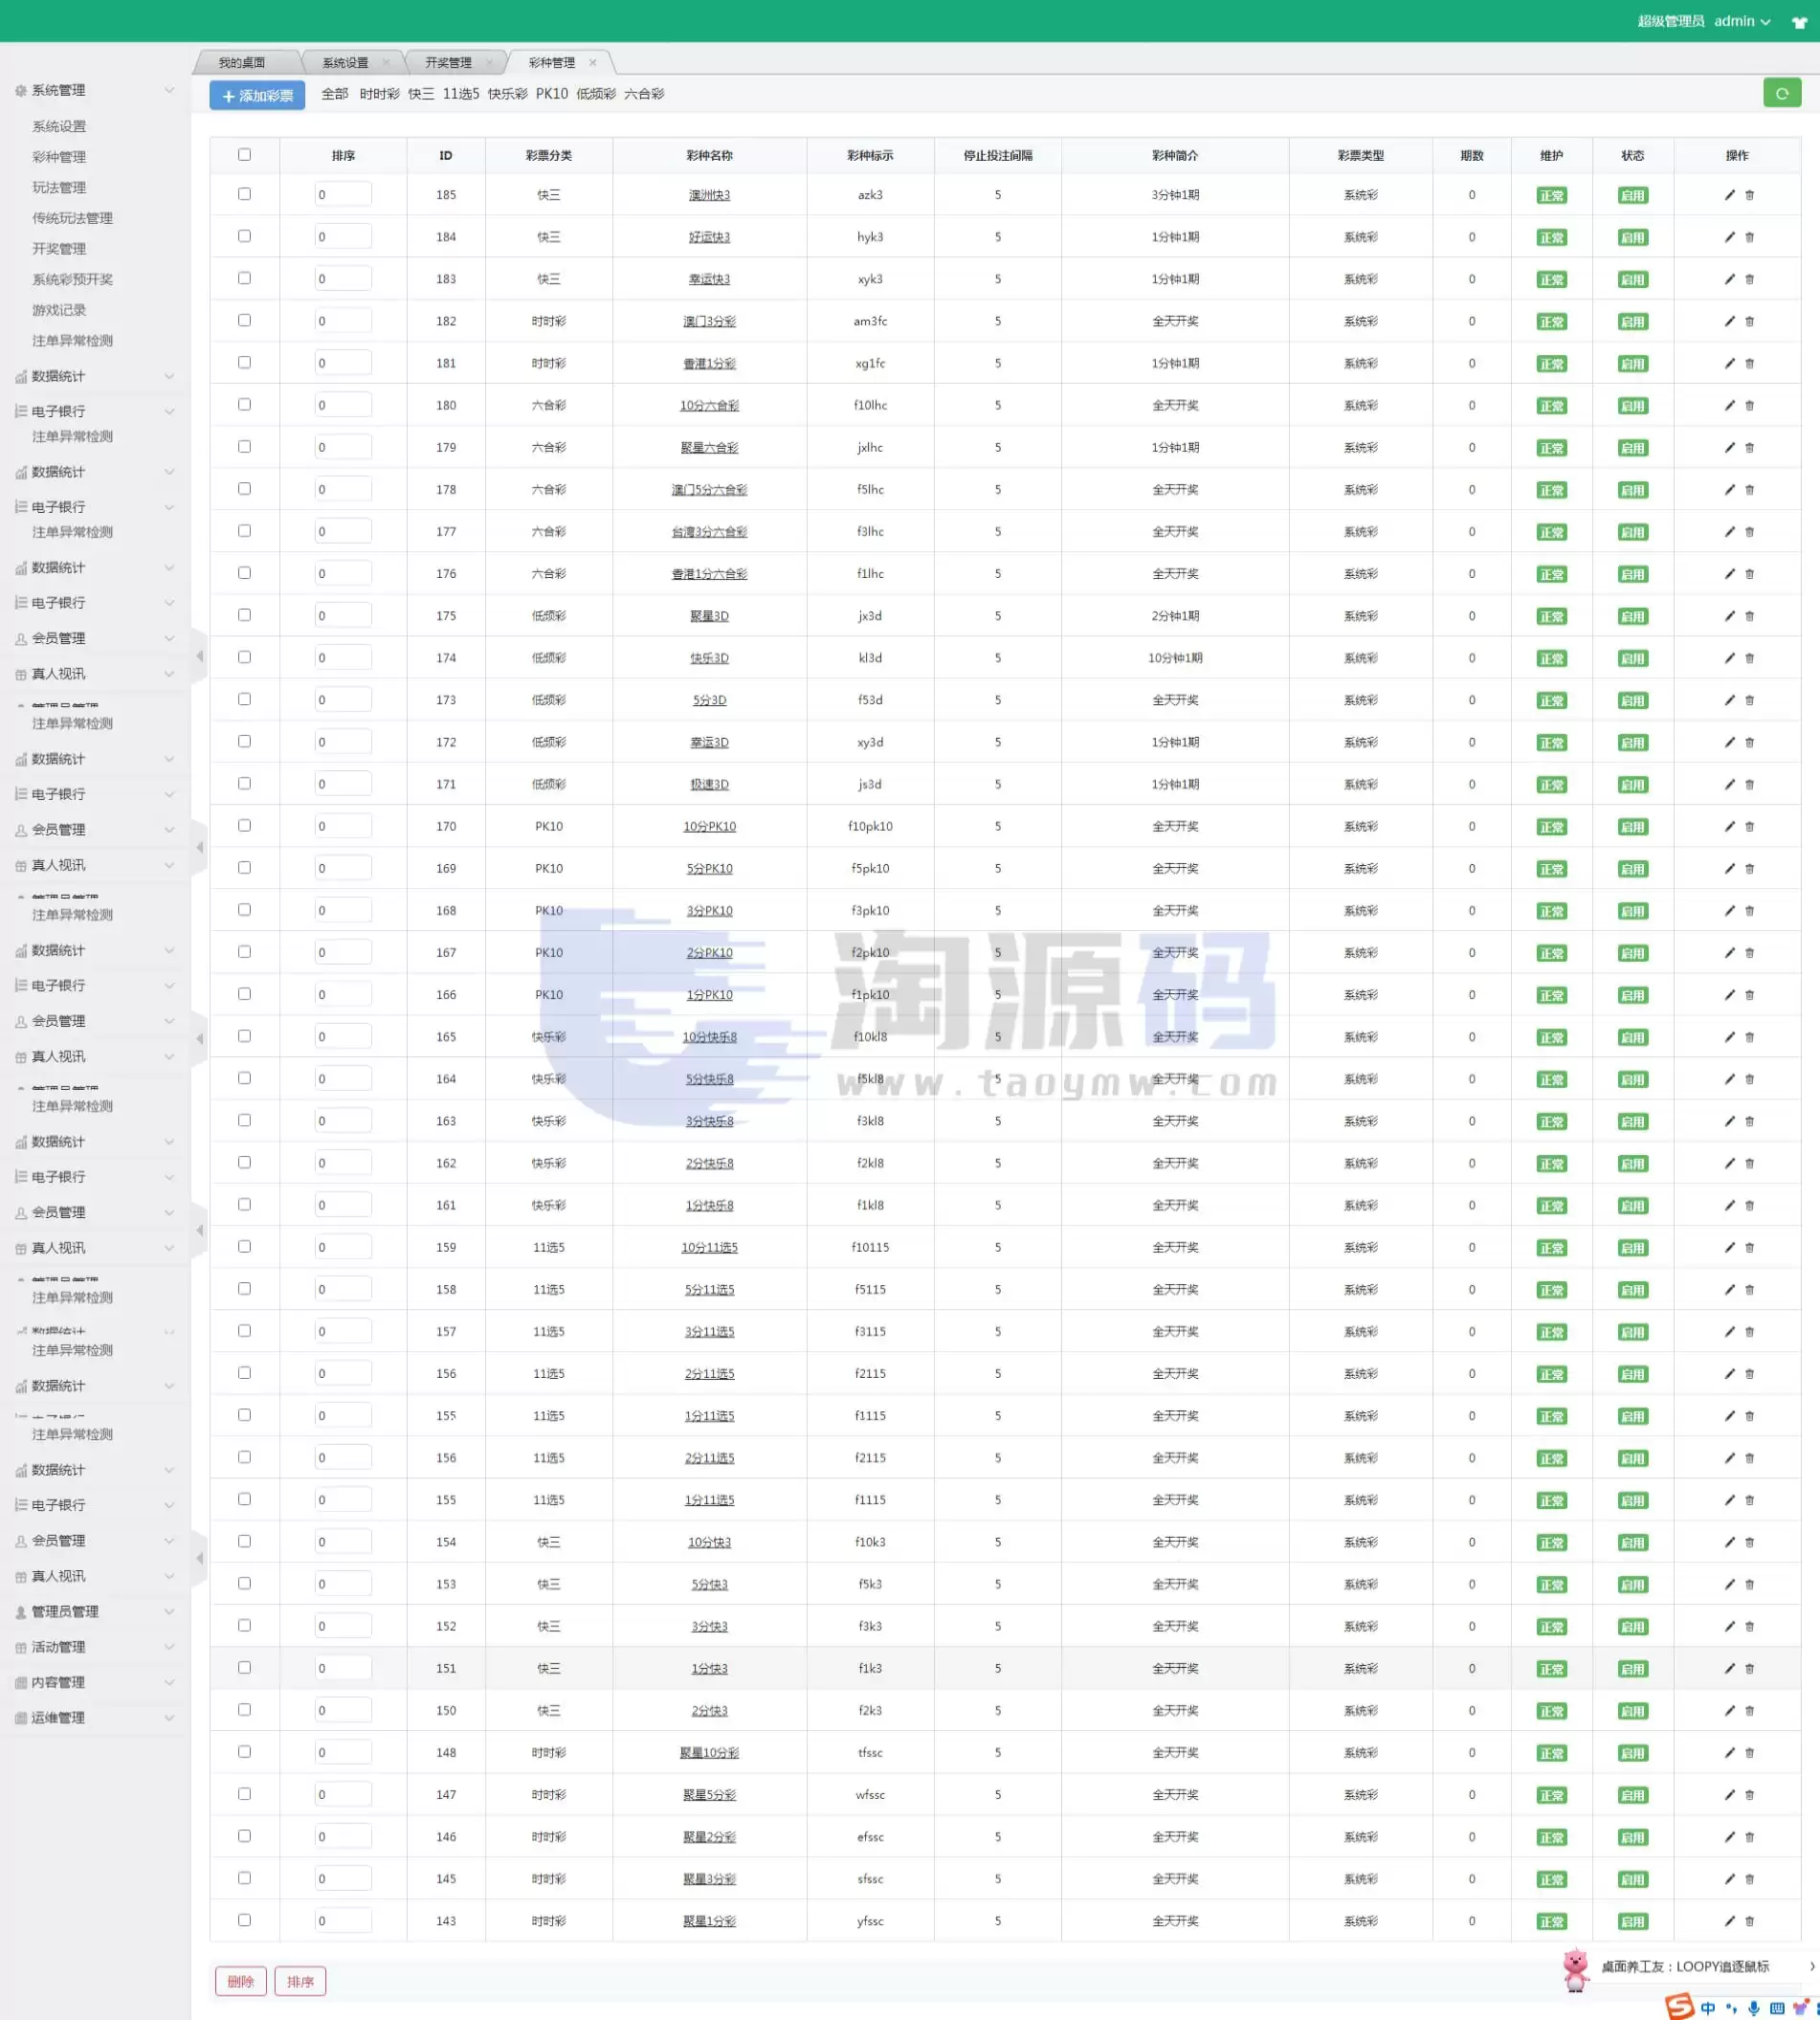The height and width of the screenshot is (2020, 1820).
Task: Check the box for lottery ID 146
Action: click(x=244, y=1836)
